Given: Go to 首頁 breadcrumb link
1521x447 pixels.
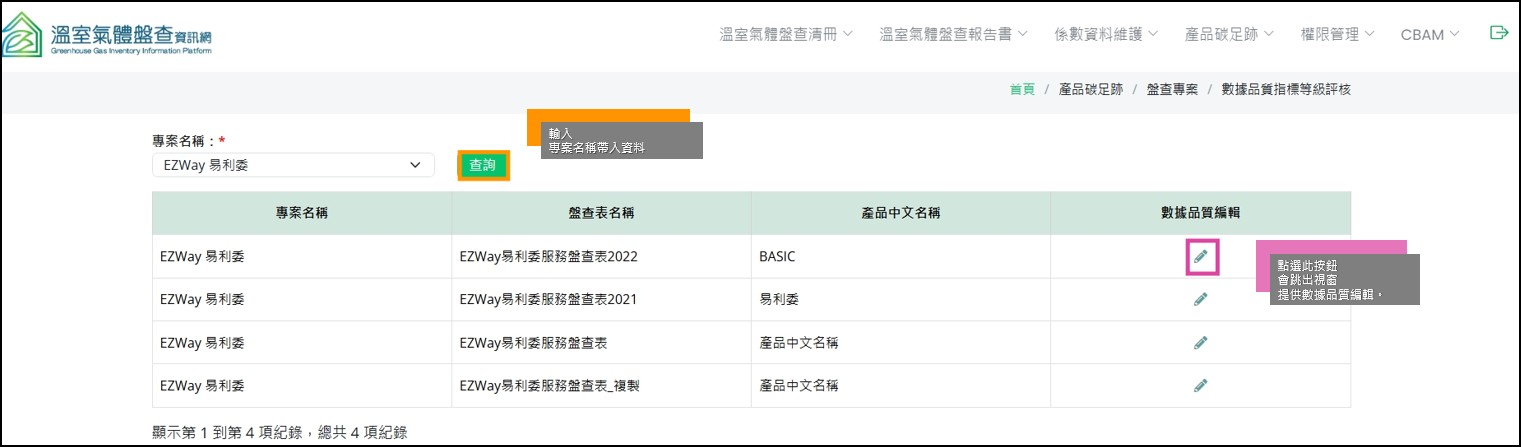Looking at the screenshot, I should tap(1021, 89).
